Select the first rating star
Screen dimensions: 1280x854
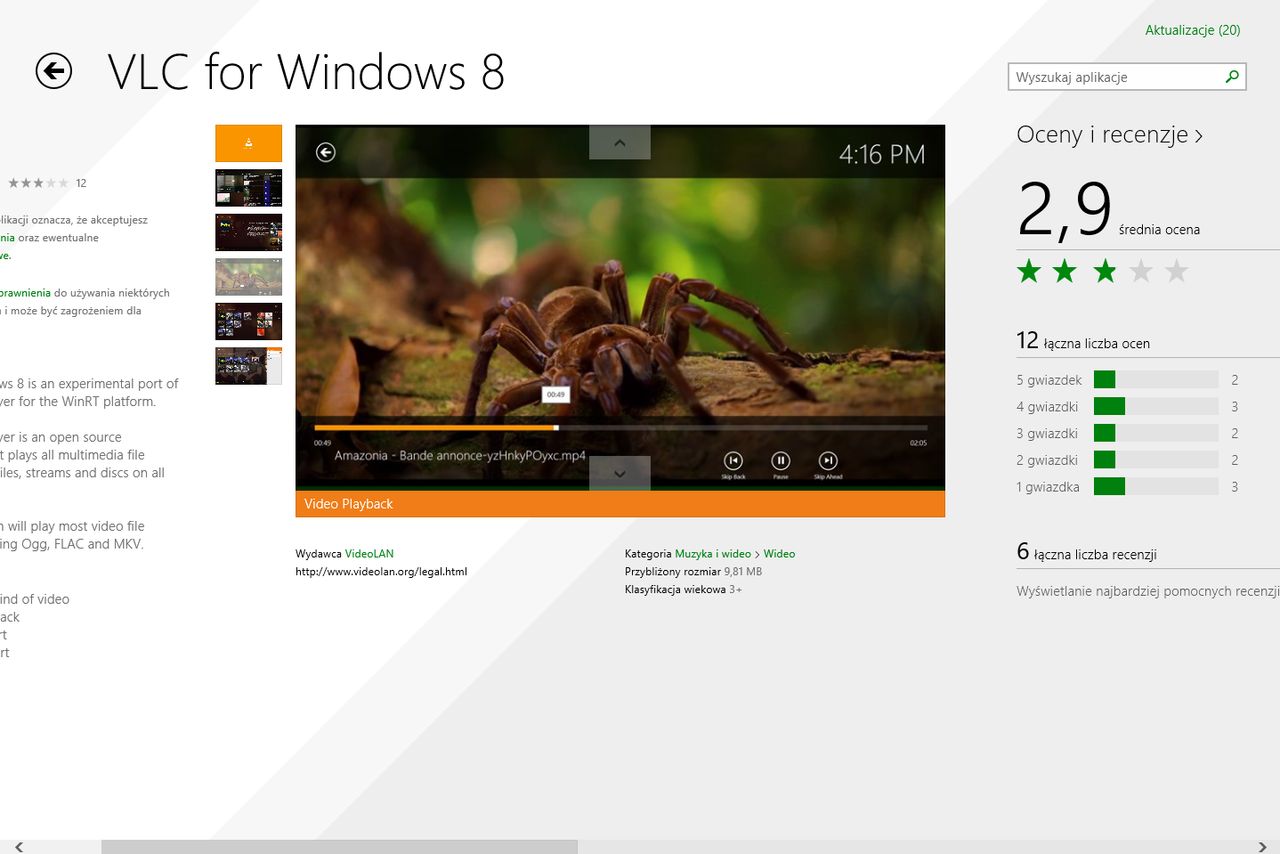(x=1029, y=270)
